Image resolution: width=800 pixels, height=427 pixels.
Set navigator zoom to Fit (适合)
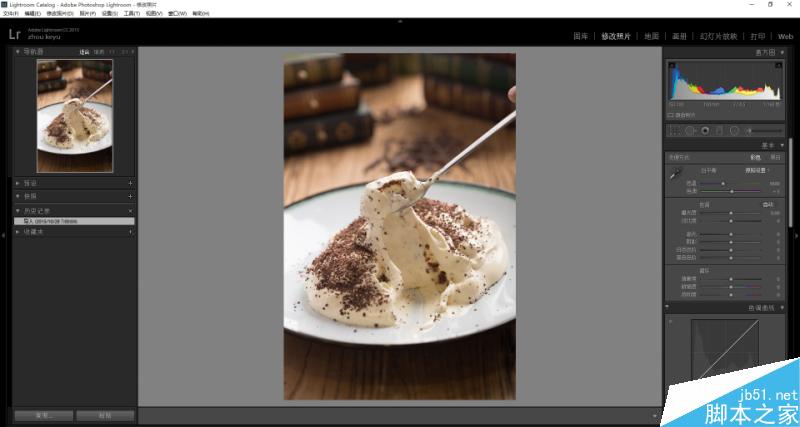[x=84, y=52]
